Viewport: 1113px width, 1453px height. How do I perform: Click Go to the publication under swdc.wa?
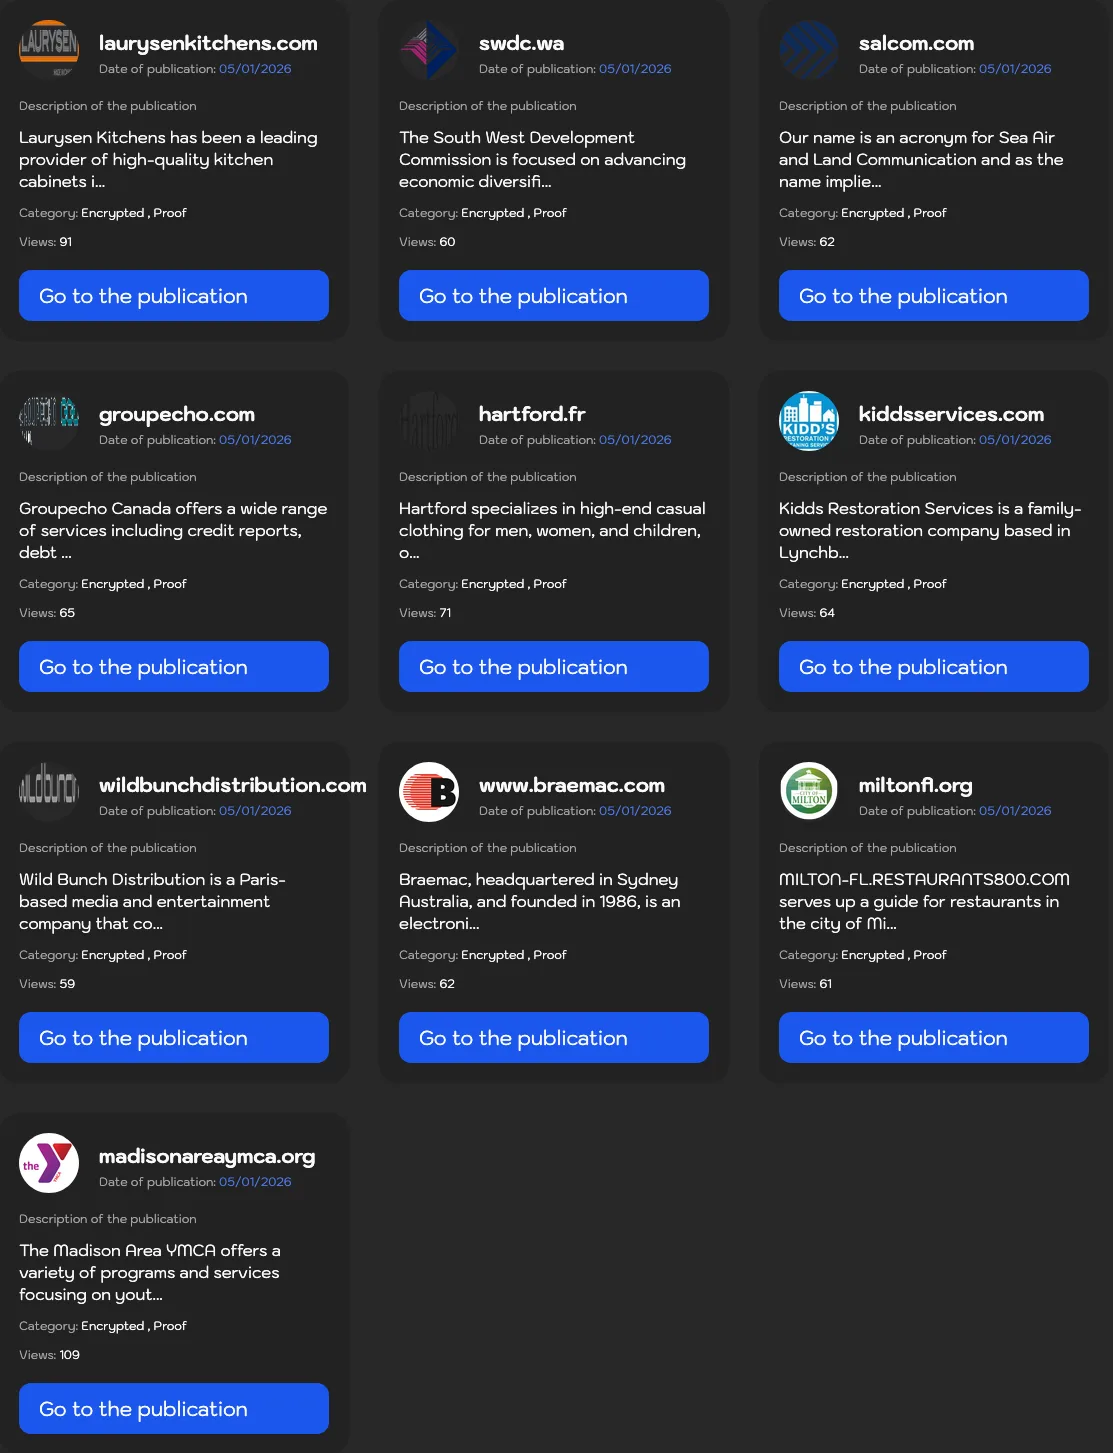tap(553, 295)
